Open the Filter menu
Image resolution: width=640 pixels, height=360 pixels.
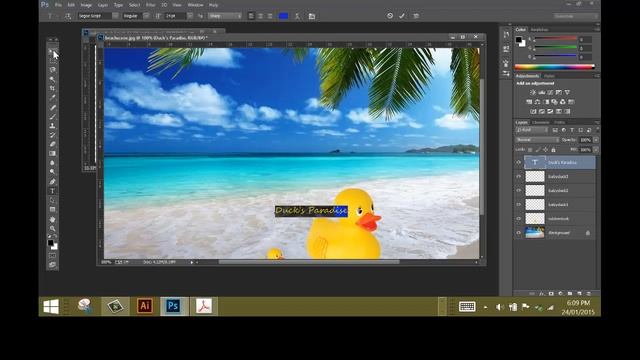click(x=151, y=5)
